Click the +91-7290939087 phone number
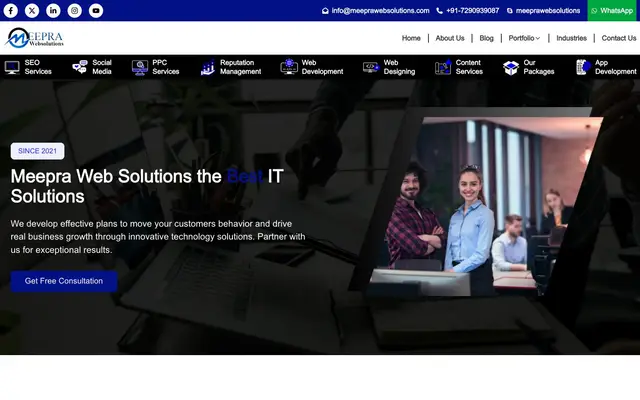The width and height of the screenshot is (640, 400). click(473, 11)
